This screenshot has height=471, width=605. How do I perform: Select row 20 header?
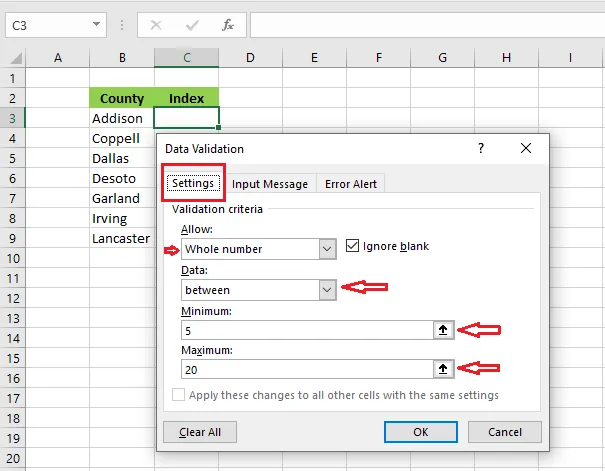coord(13,458)
